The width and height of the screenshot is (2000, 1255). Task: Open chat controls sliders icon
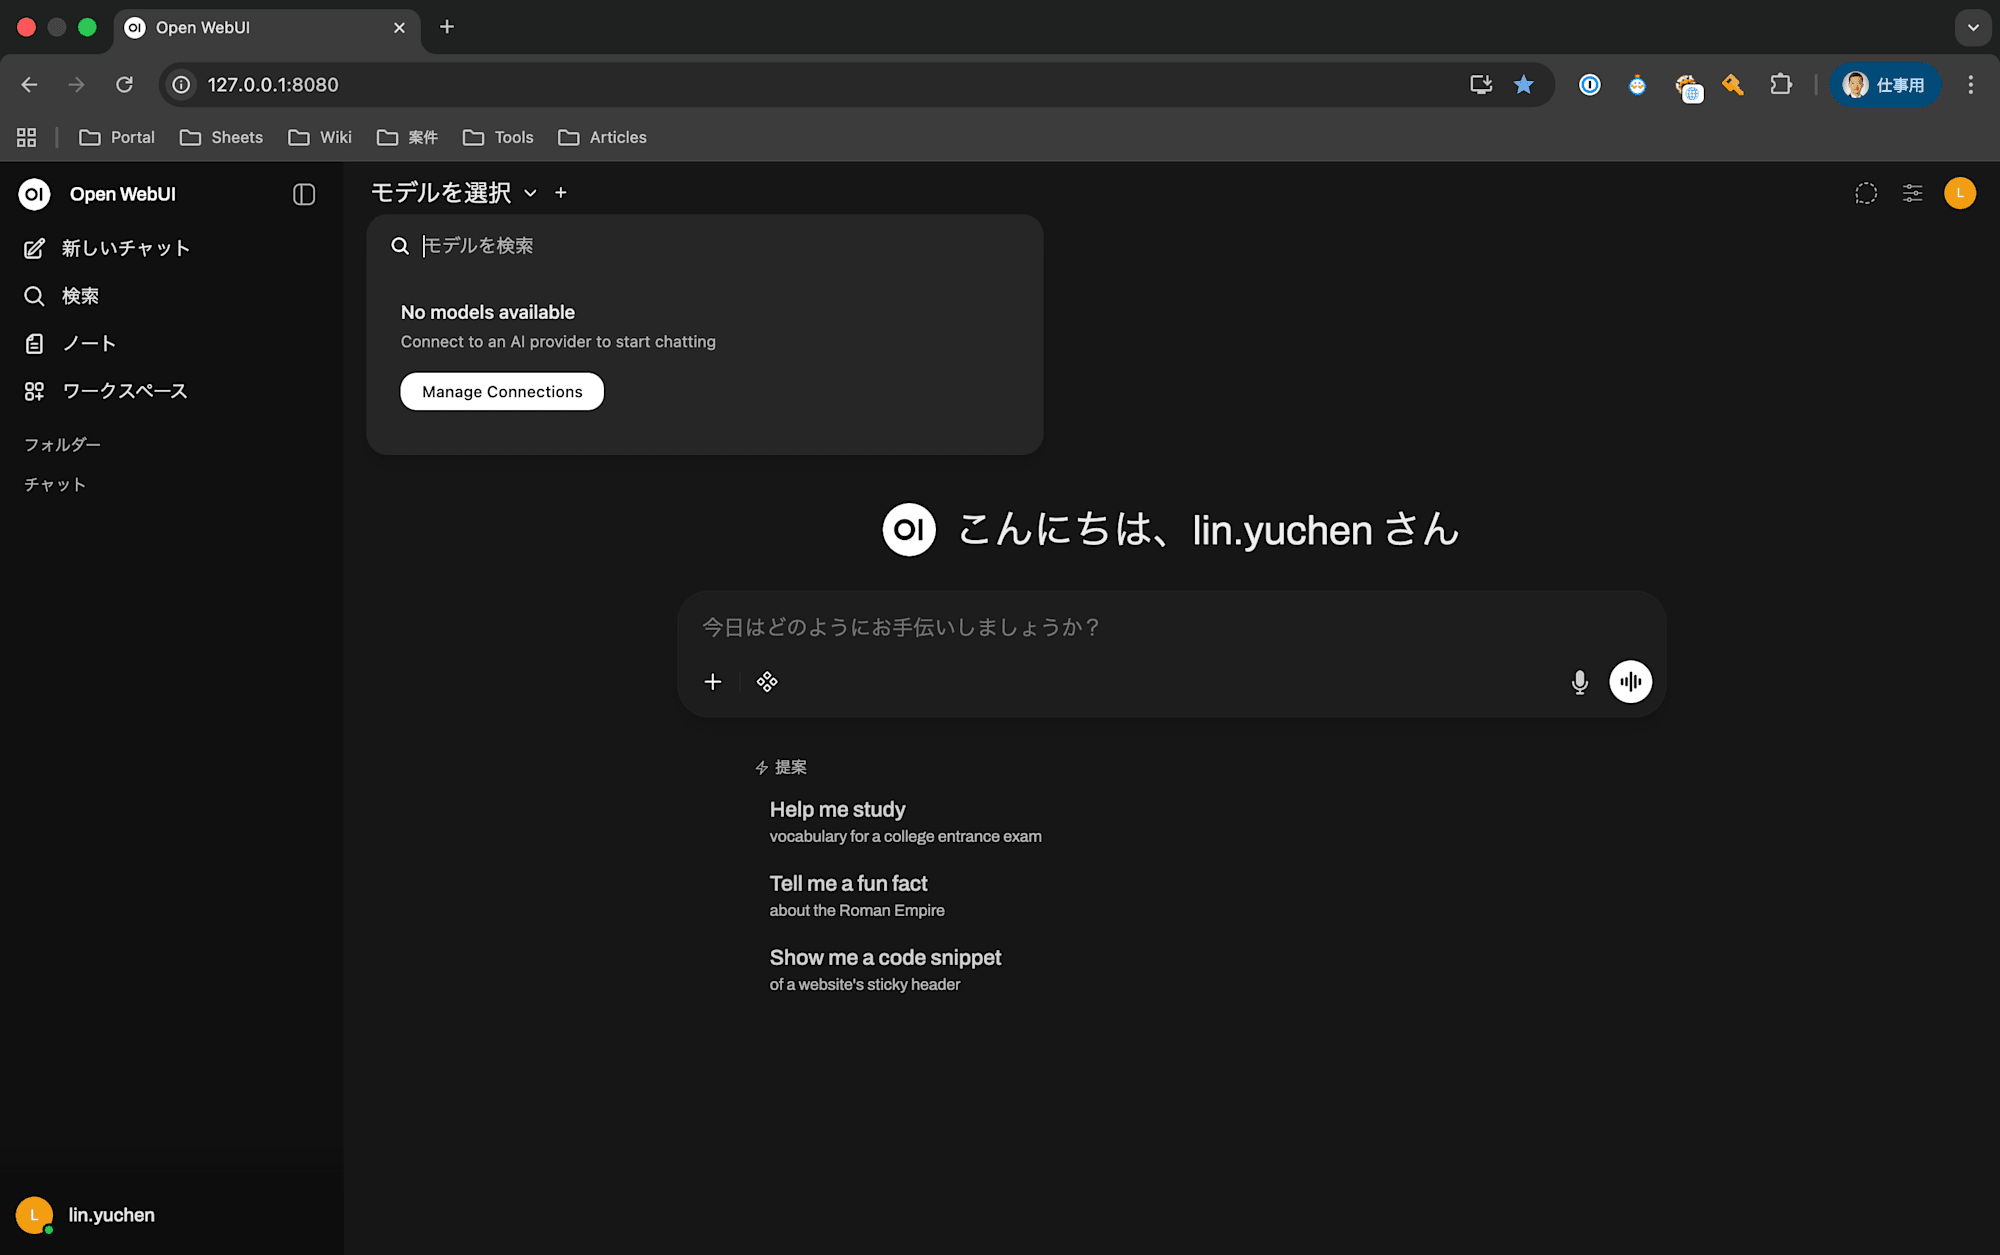[1912, 193]
